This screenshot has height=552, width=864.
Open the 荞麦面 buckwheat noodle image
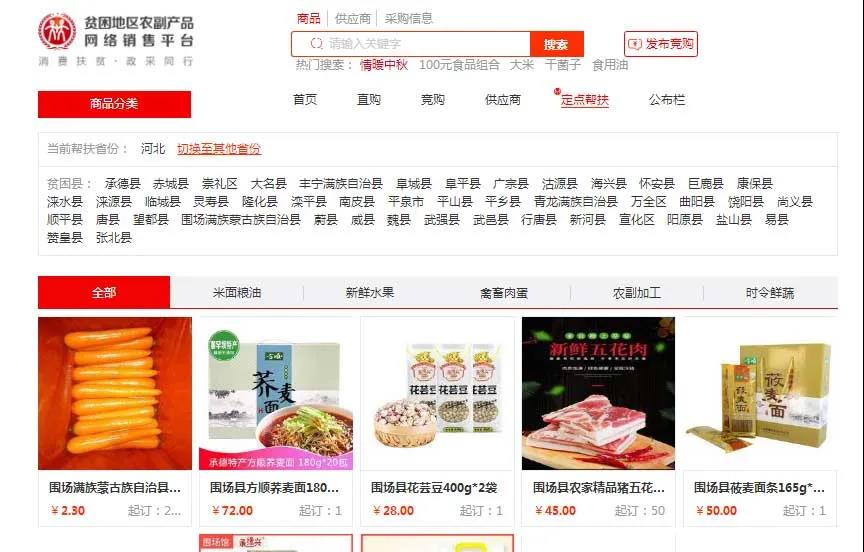pos(276,393)
